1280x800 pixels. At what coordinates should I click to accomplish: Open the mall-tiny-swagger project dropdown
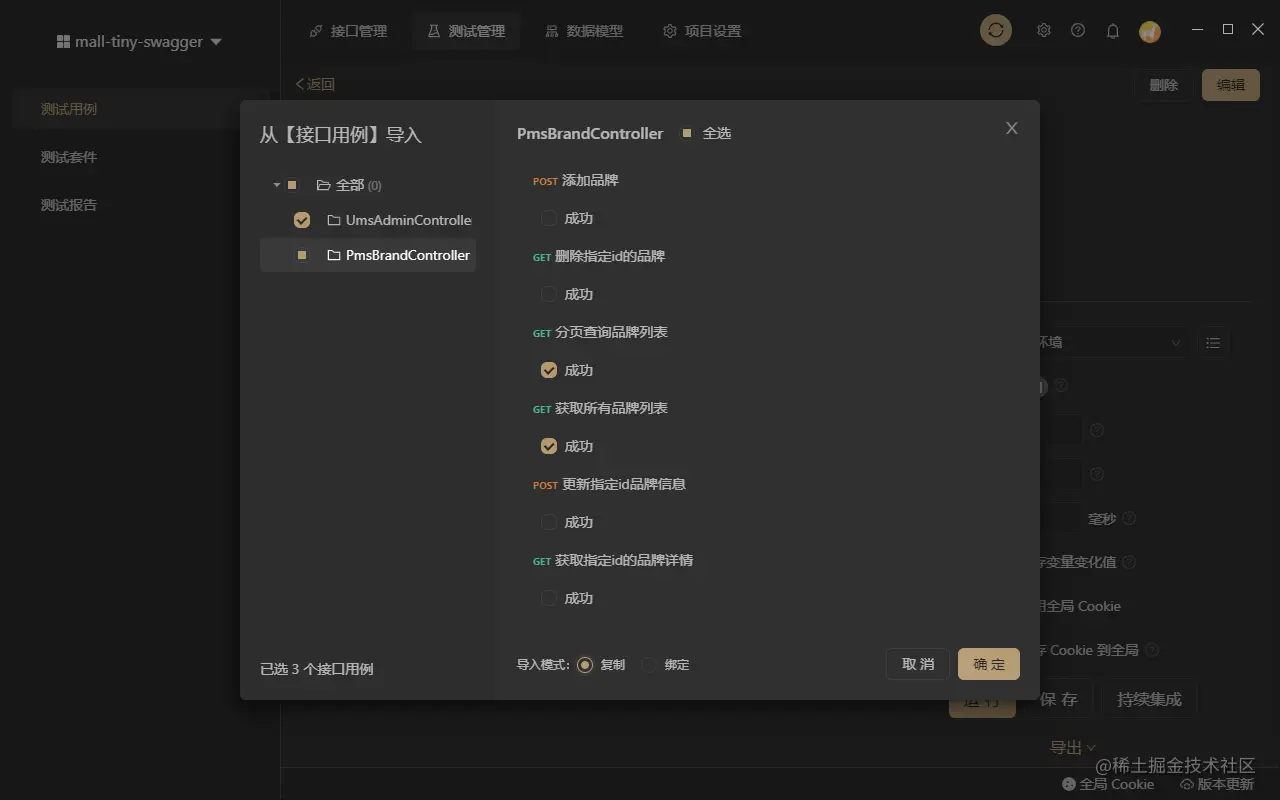[140, 42]
